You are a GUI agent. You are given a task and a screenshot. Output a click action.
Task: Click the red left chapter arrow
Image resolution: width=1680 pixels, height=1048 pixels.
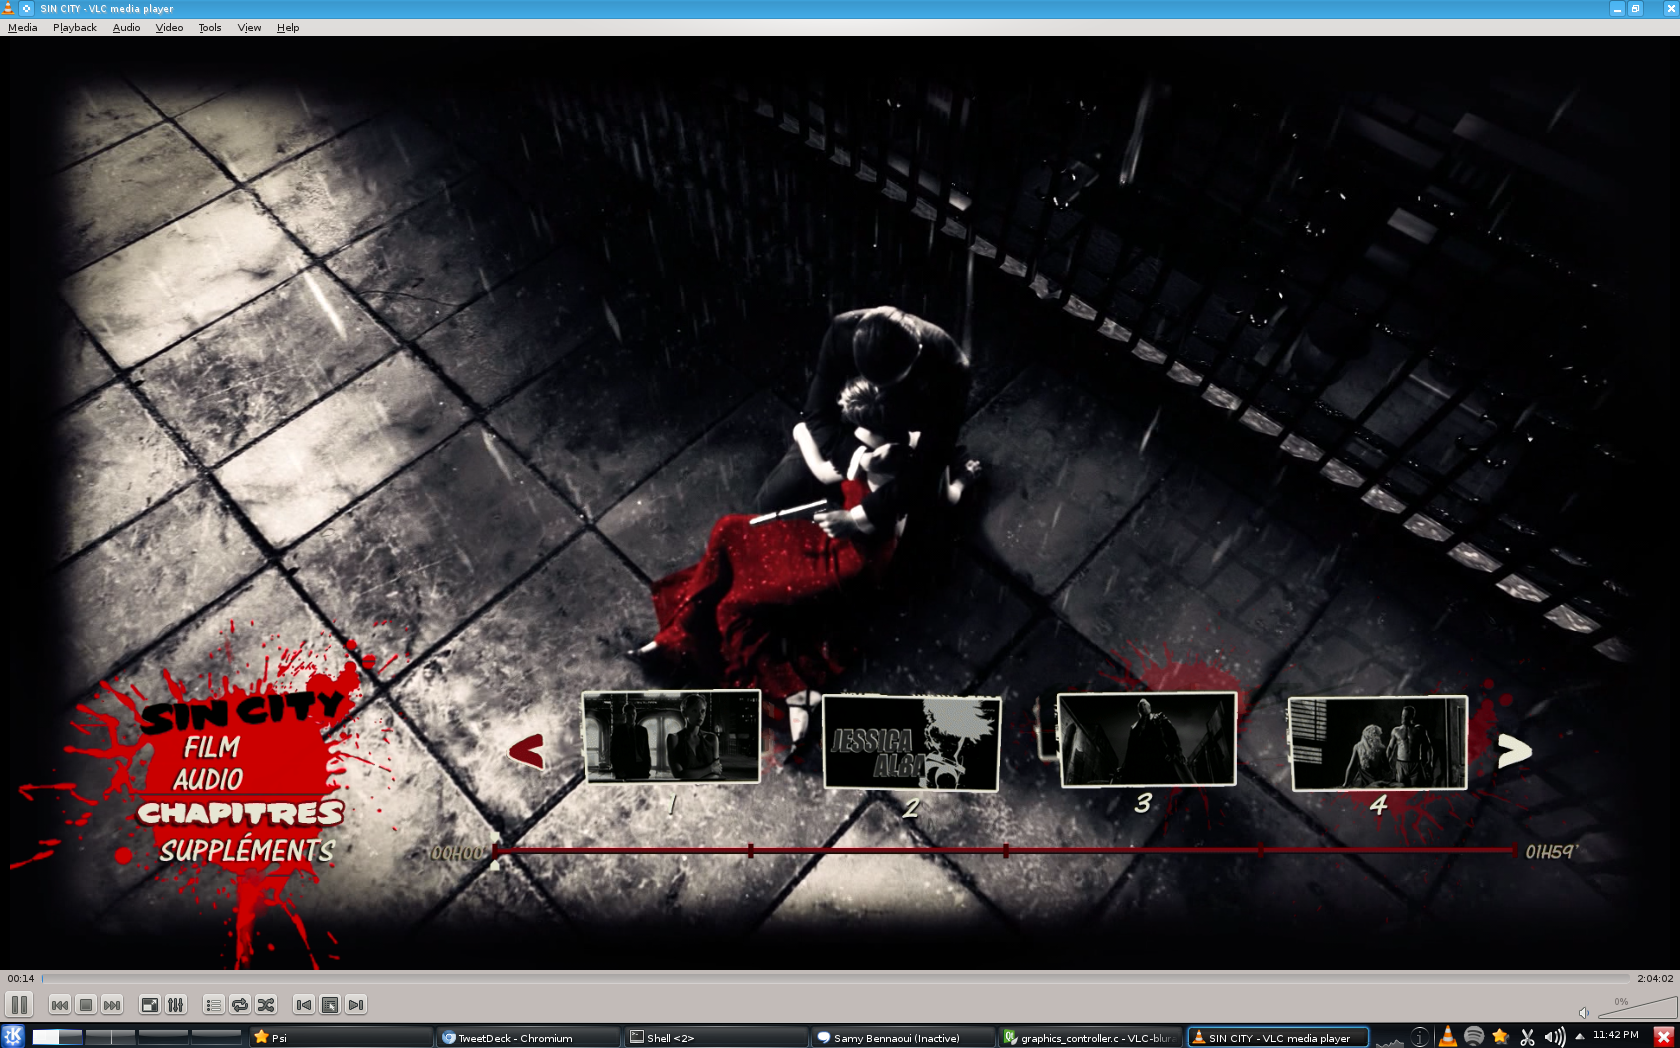(527, 751)
